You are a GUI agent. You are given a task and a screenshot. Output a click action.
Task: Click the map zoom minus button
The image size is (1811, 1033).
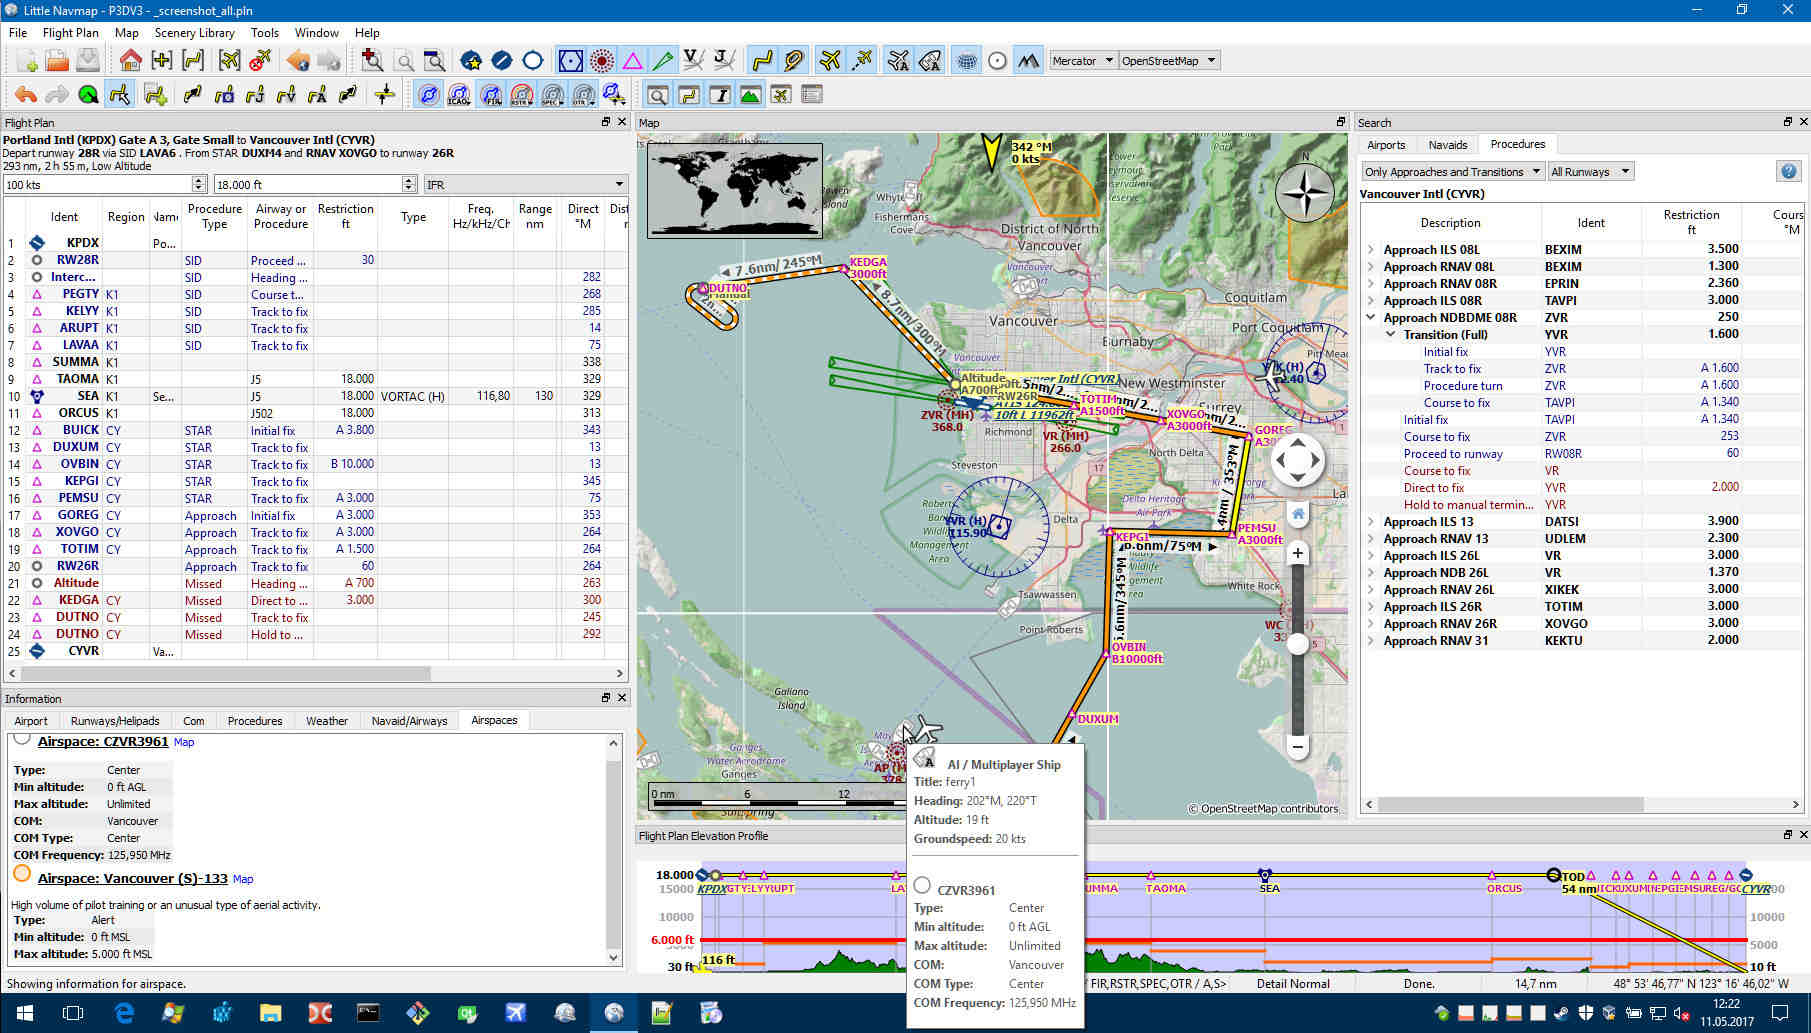[1298, 746]
